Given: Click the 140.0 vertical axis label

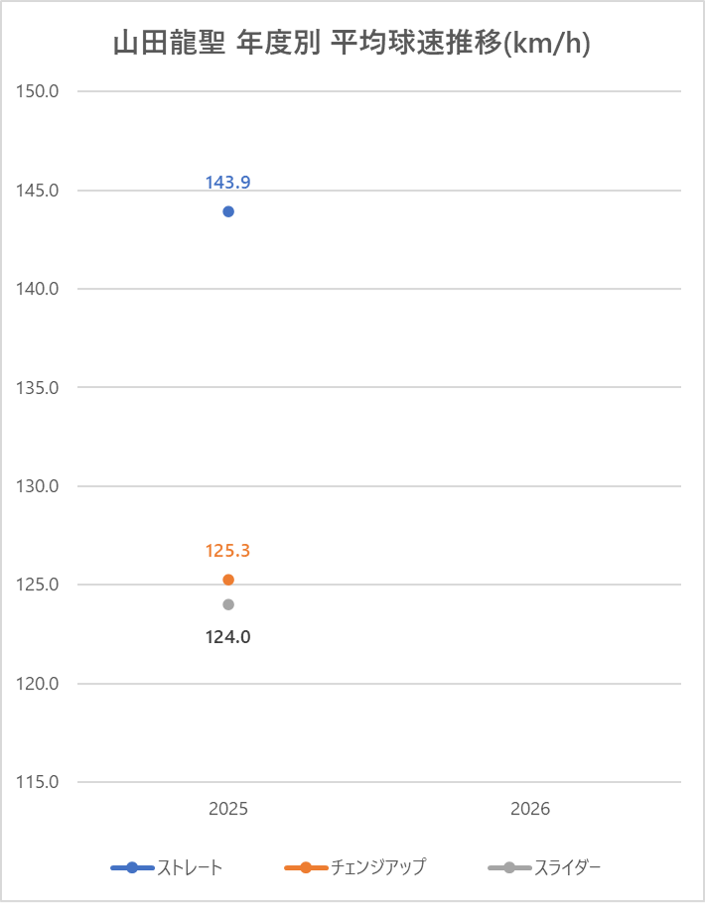Looking at the screenshot, I should click(40, 289).
